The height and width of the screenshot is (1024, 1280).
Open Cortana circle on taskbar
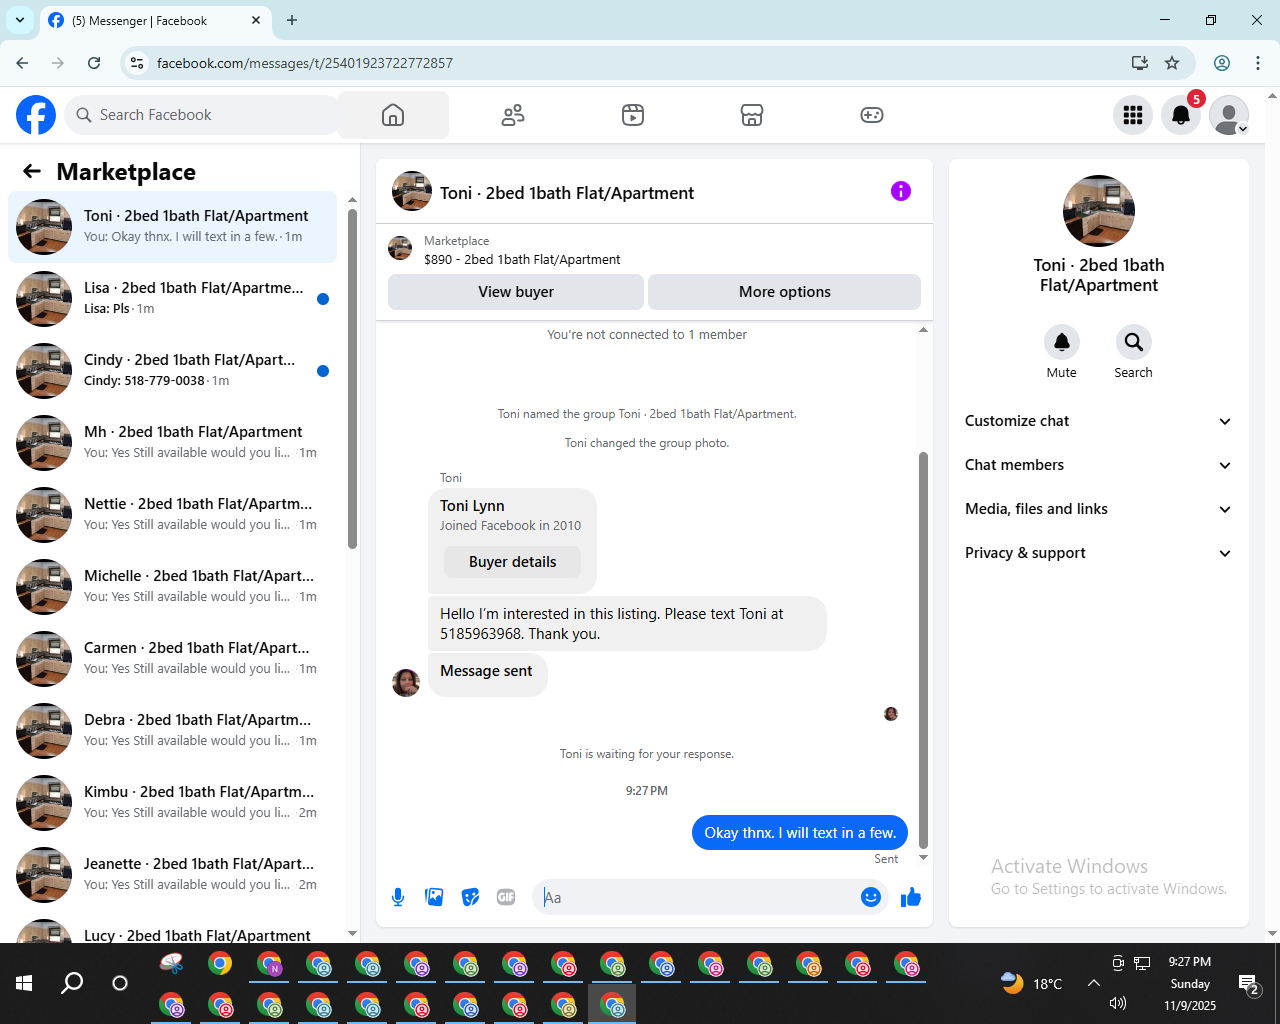pyautogui.click(x=120, y=983)
